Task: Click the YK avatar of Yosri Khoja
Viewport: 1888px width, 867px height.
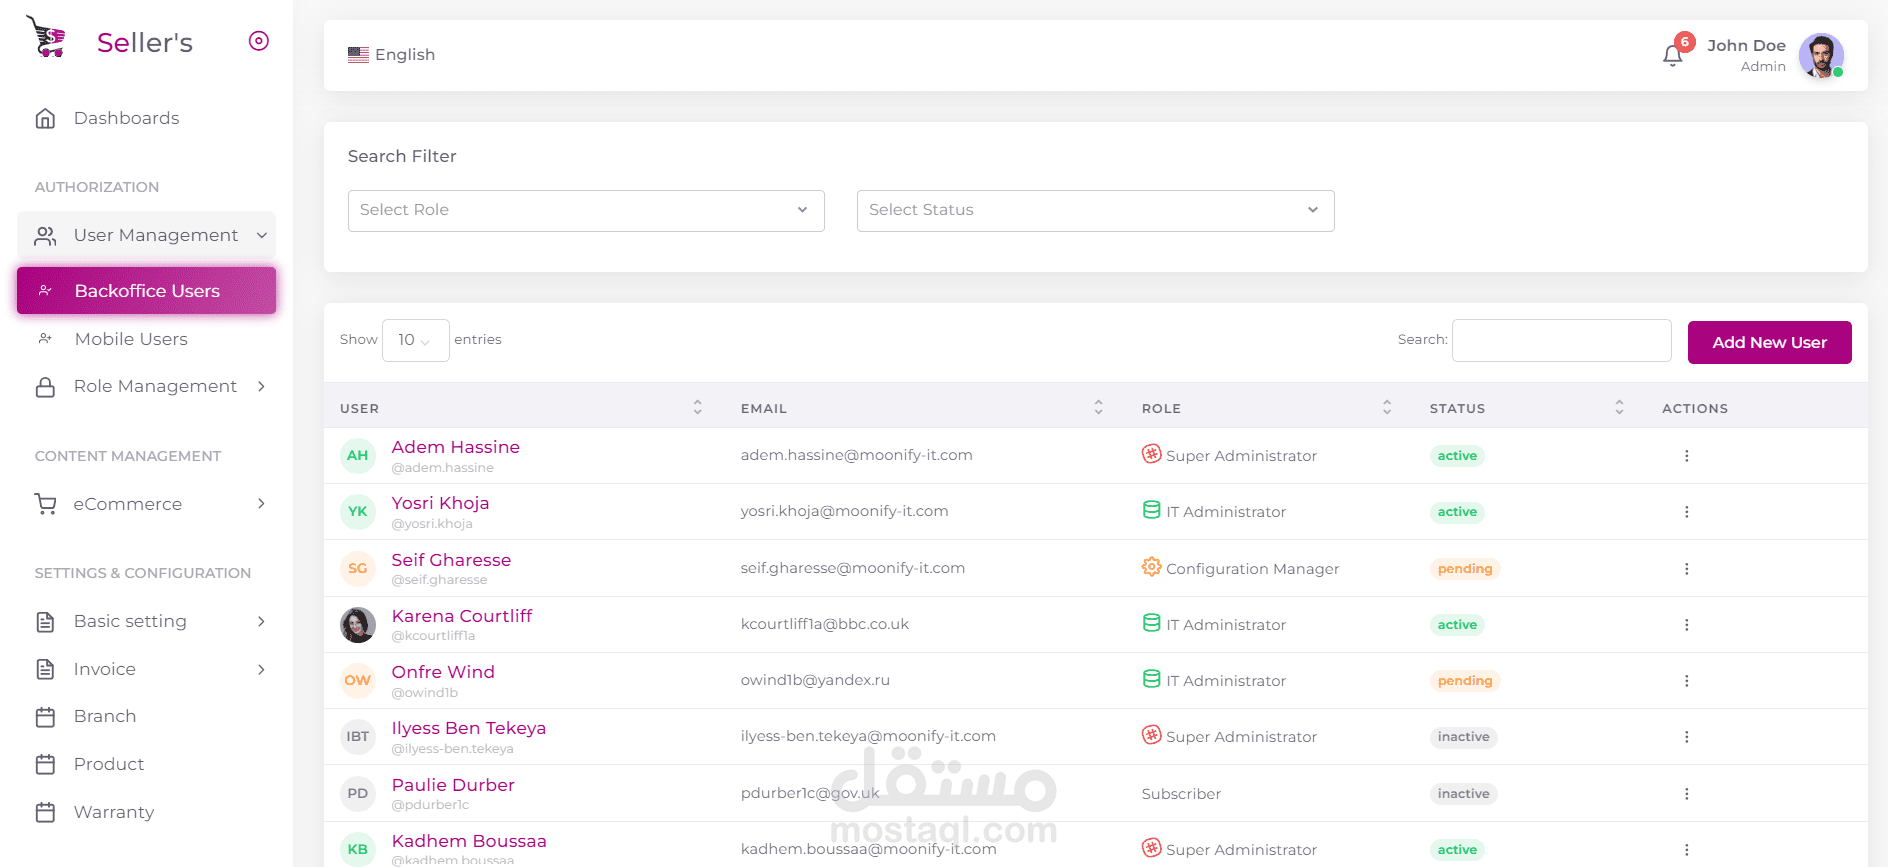Action: 358,512
